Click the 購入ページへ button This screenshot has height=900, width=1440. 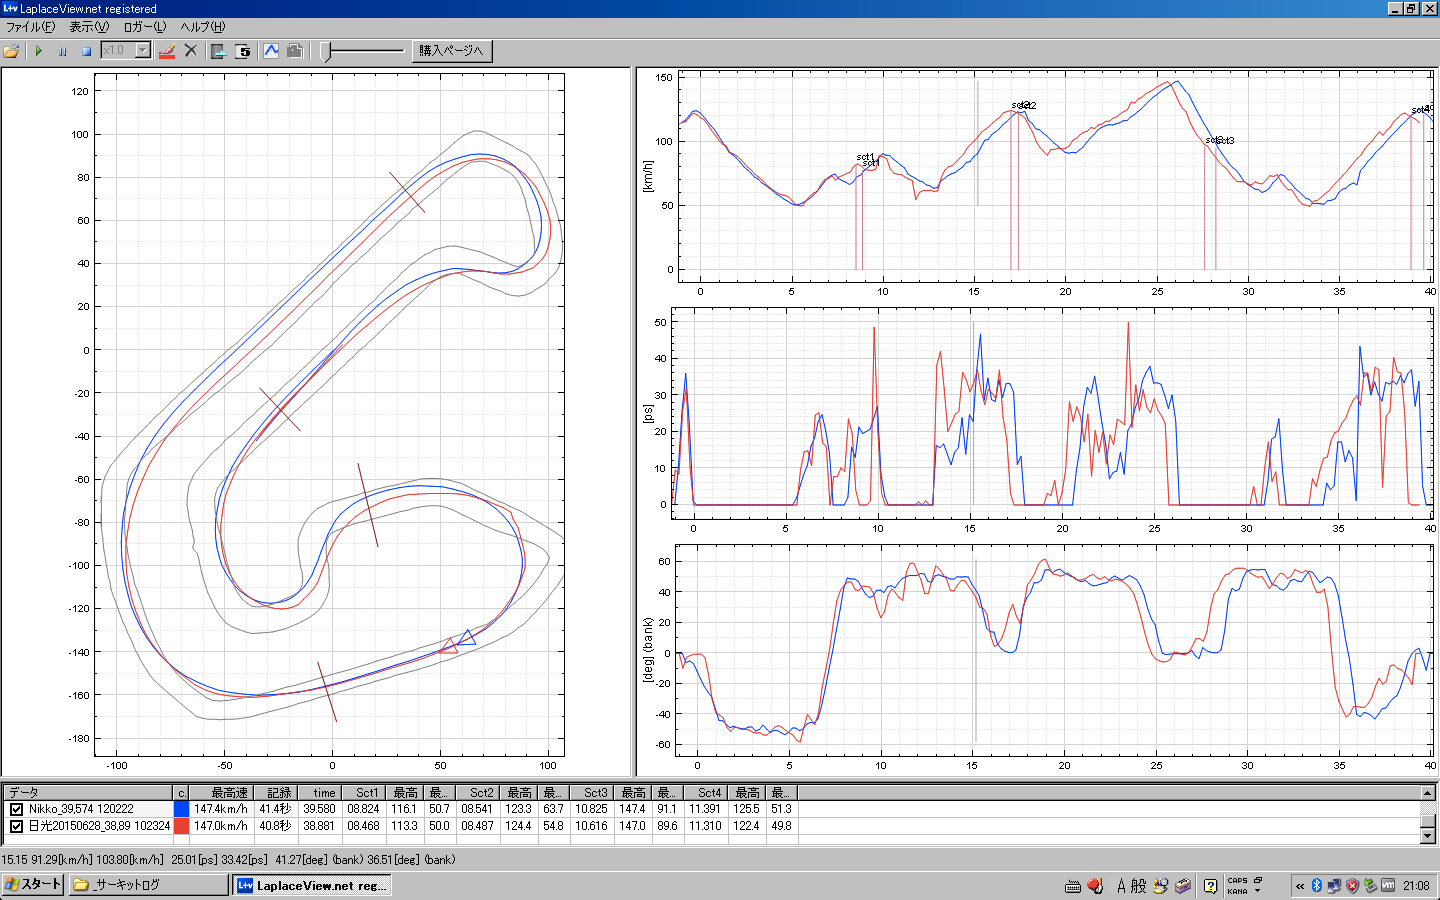(451, 51)
